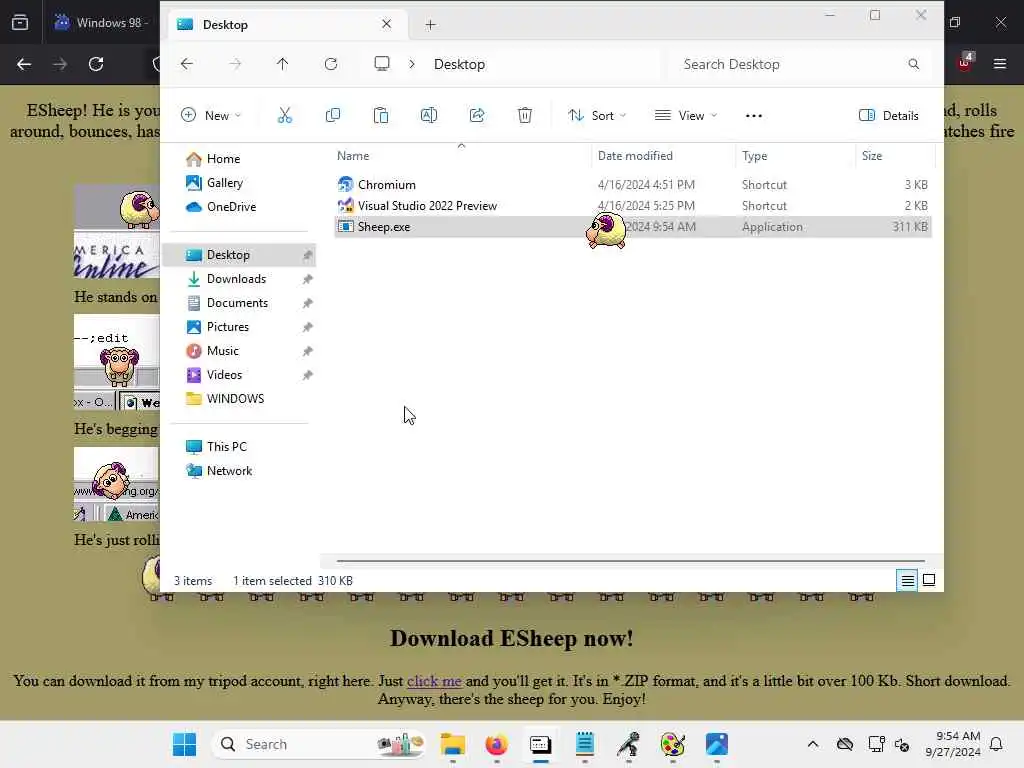The height and width of the screenshot is (768, 1024).
Task: Click the Copy icon in Explorer toolbar
Action: point(332,116)
